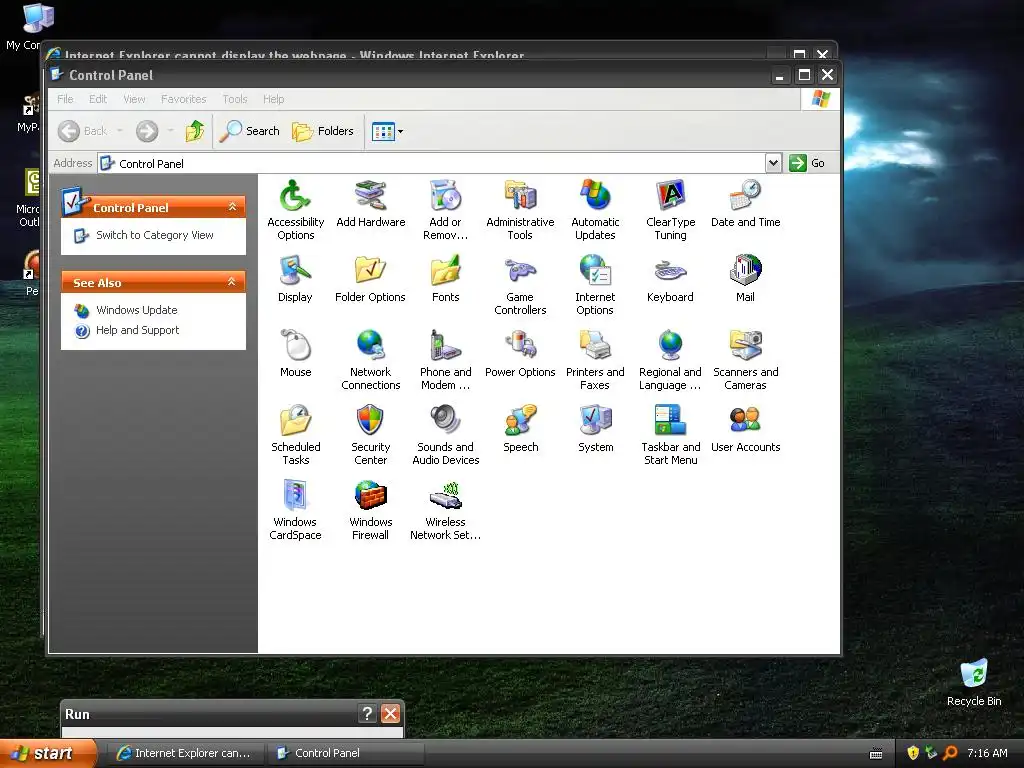Open the Display applet

295,279
